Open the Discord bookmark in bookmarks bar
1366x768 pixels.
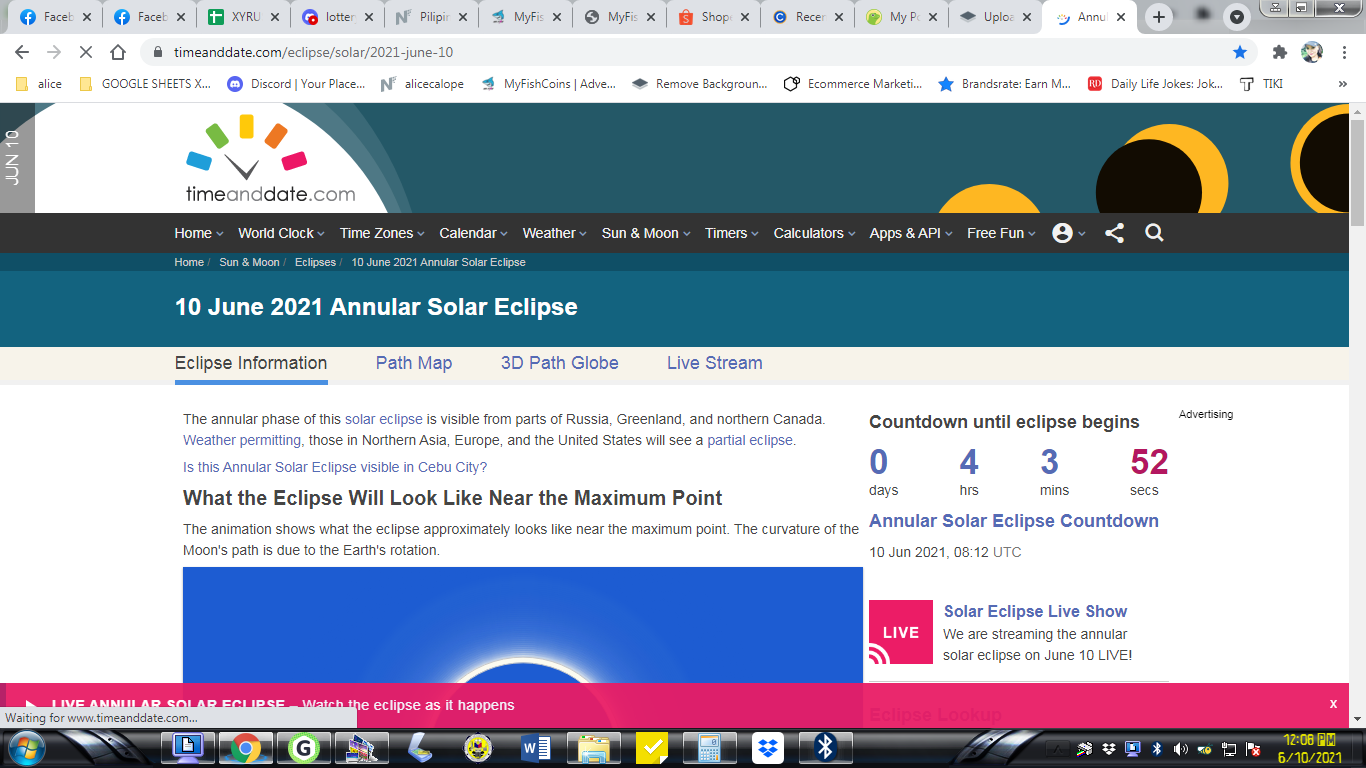[x=296, y=84]
